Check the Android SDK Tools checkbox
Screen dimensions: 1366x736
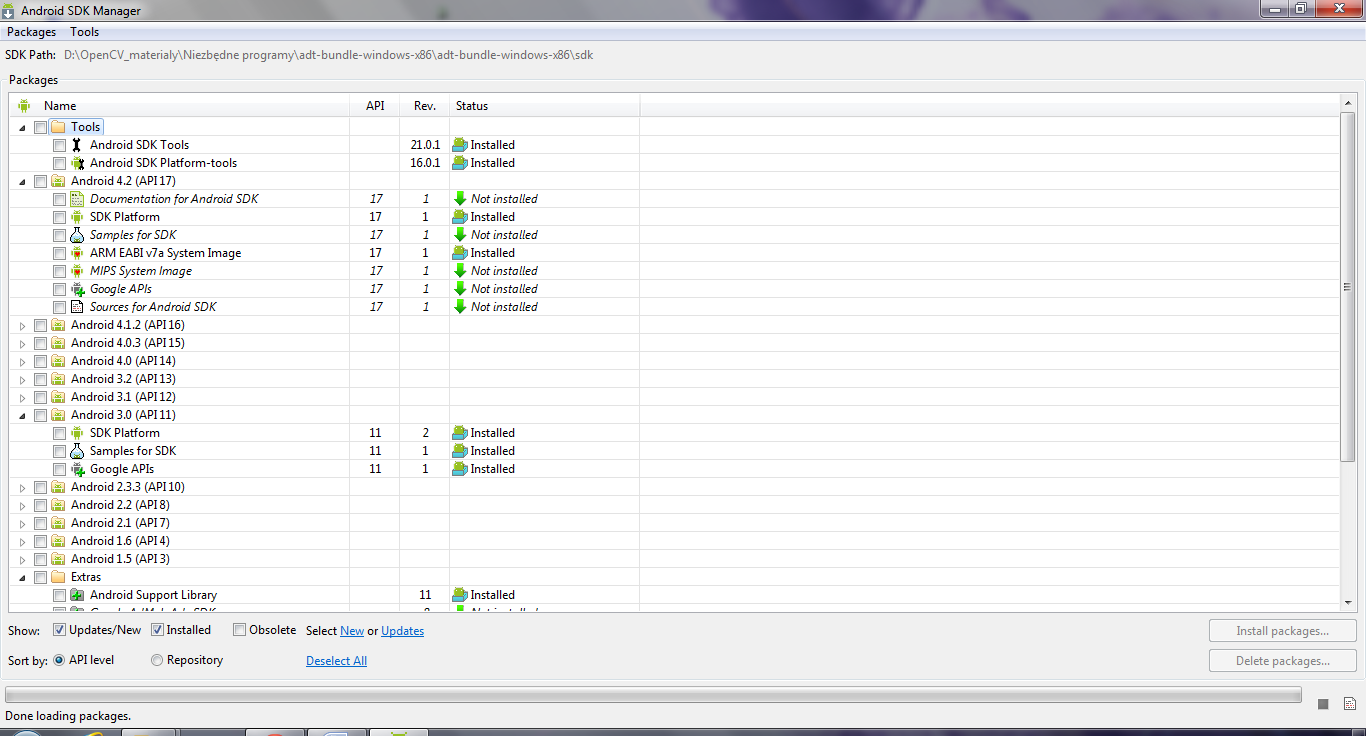[59, 145]
